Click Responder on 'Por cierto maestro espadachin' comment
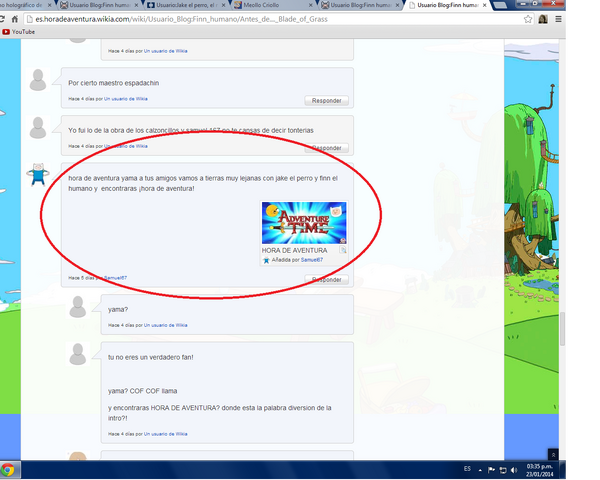This screenshot has height=480, width=600. (x=326, y=101)
